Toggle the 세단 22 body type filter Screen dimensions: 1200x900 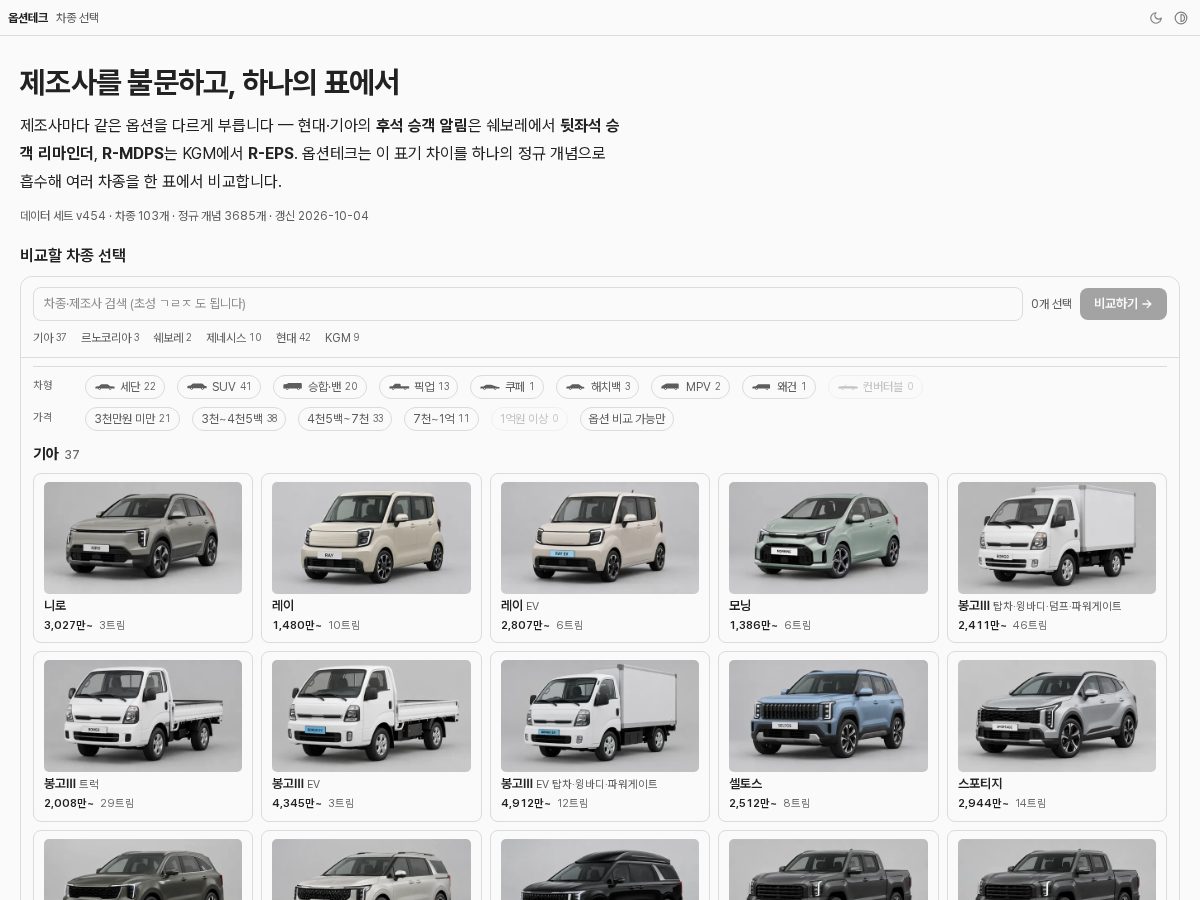click(125, 387)
